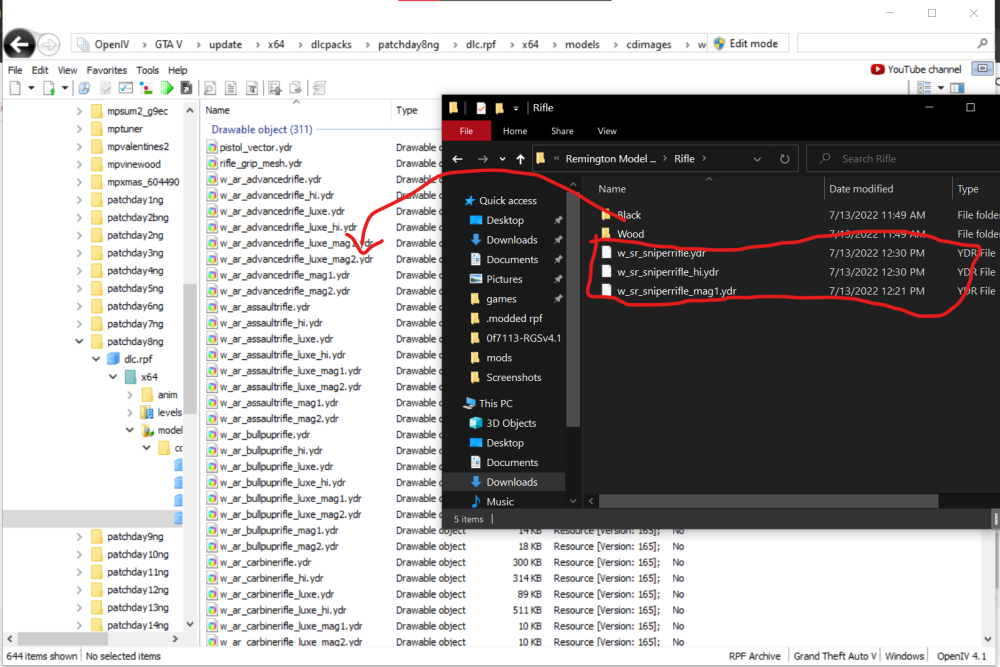The image size is (1000, 667).
Task: Click Explorer back arrow
Action: pos(457,159)
